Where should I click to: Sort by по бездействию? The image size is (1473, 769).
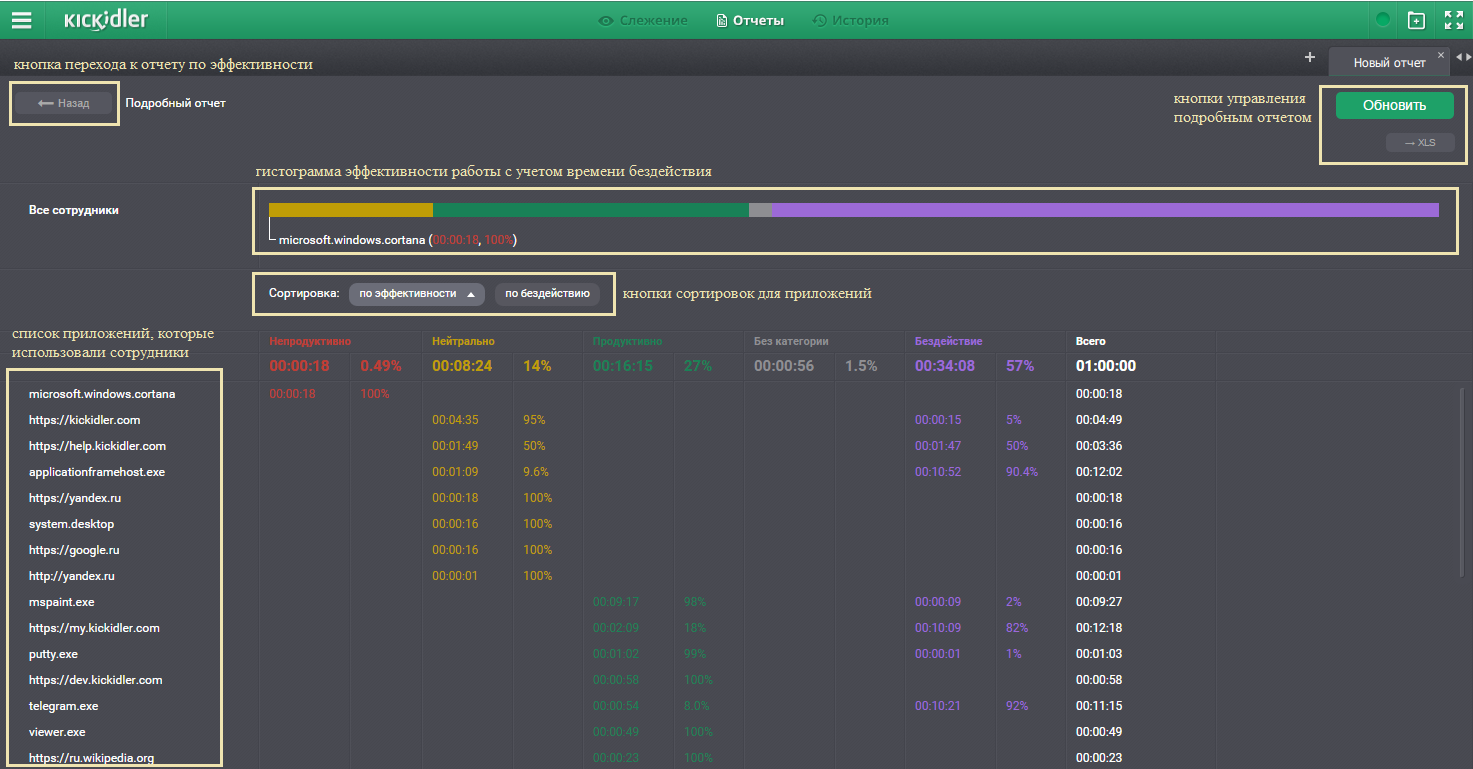(547, 294)
